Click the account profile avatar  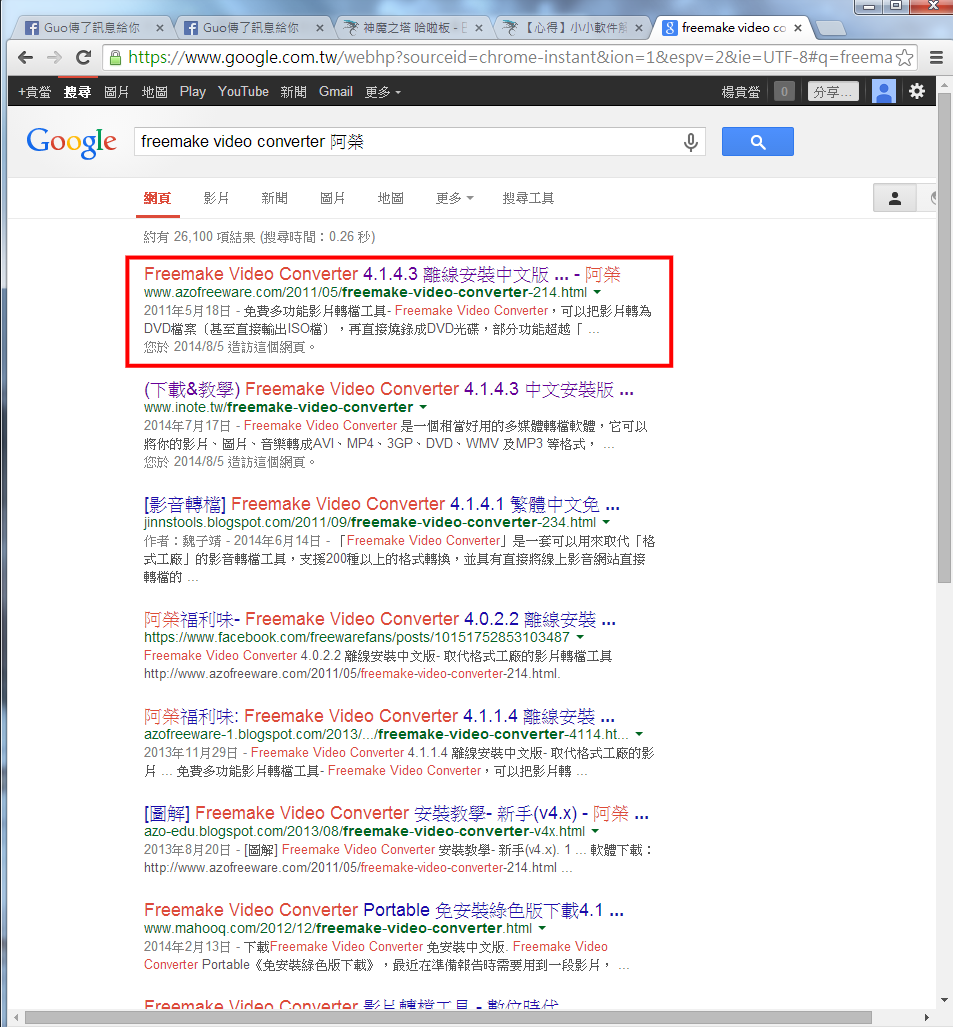coord(883,92)
